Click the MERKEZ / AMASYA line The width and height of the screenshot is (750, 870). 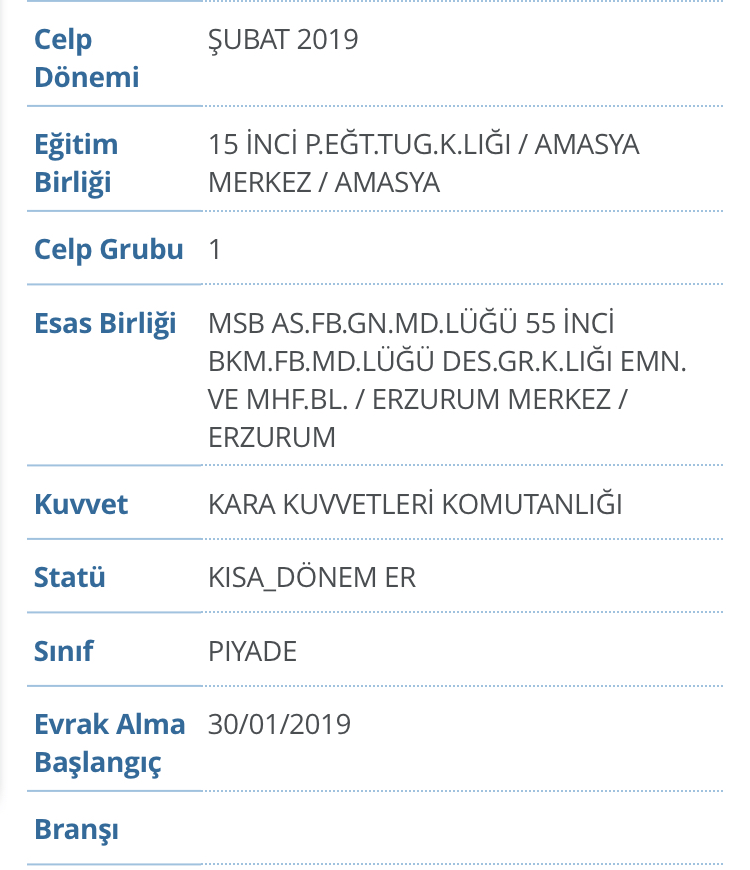(324, 183)
